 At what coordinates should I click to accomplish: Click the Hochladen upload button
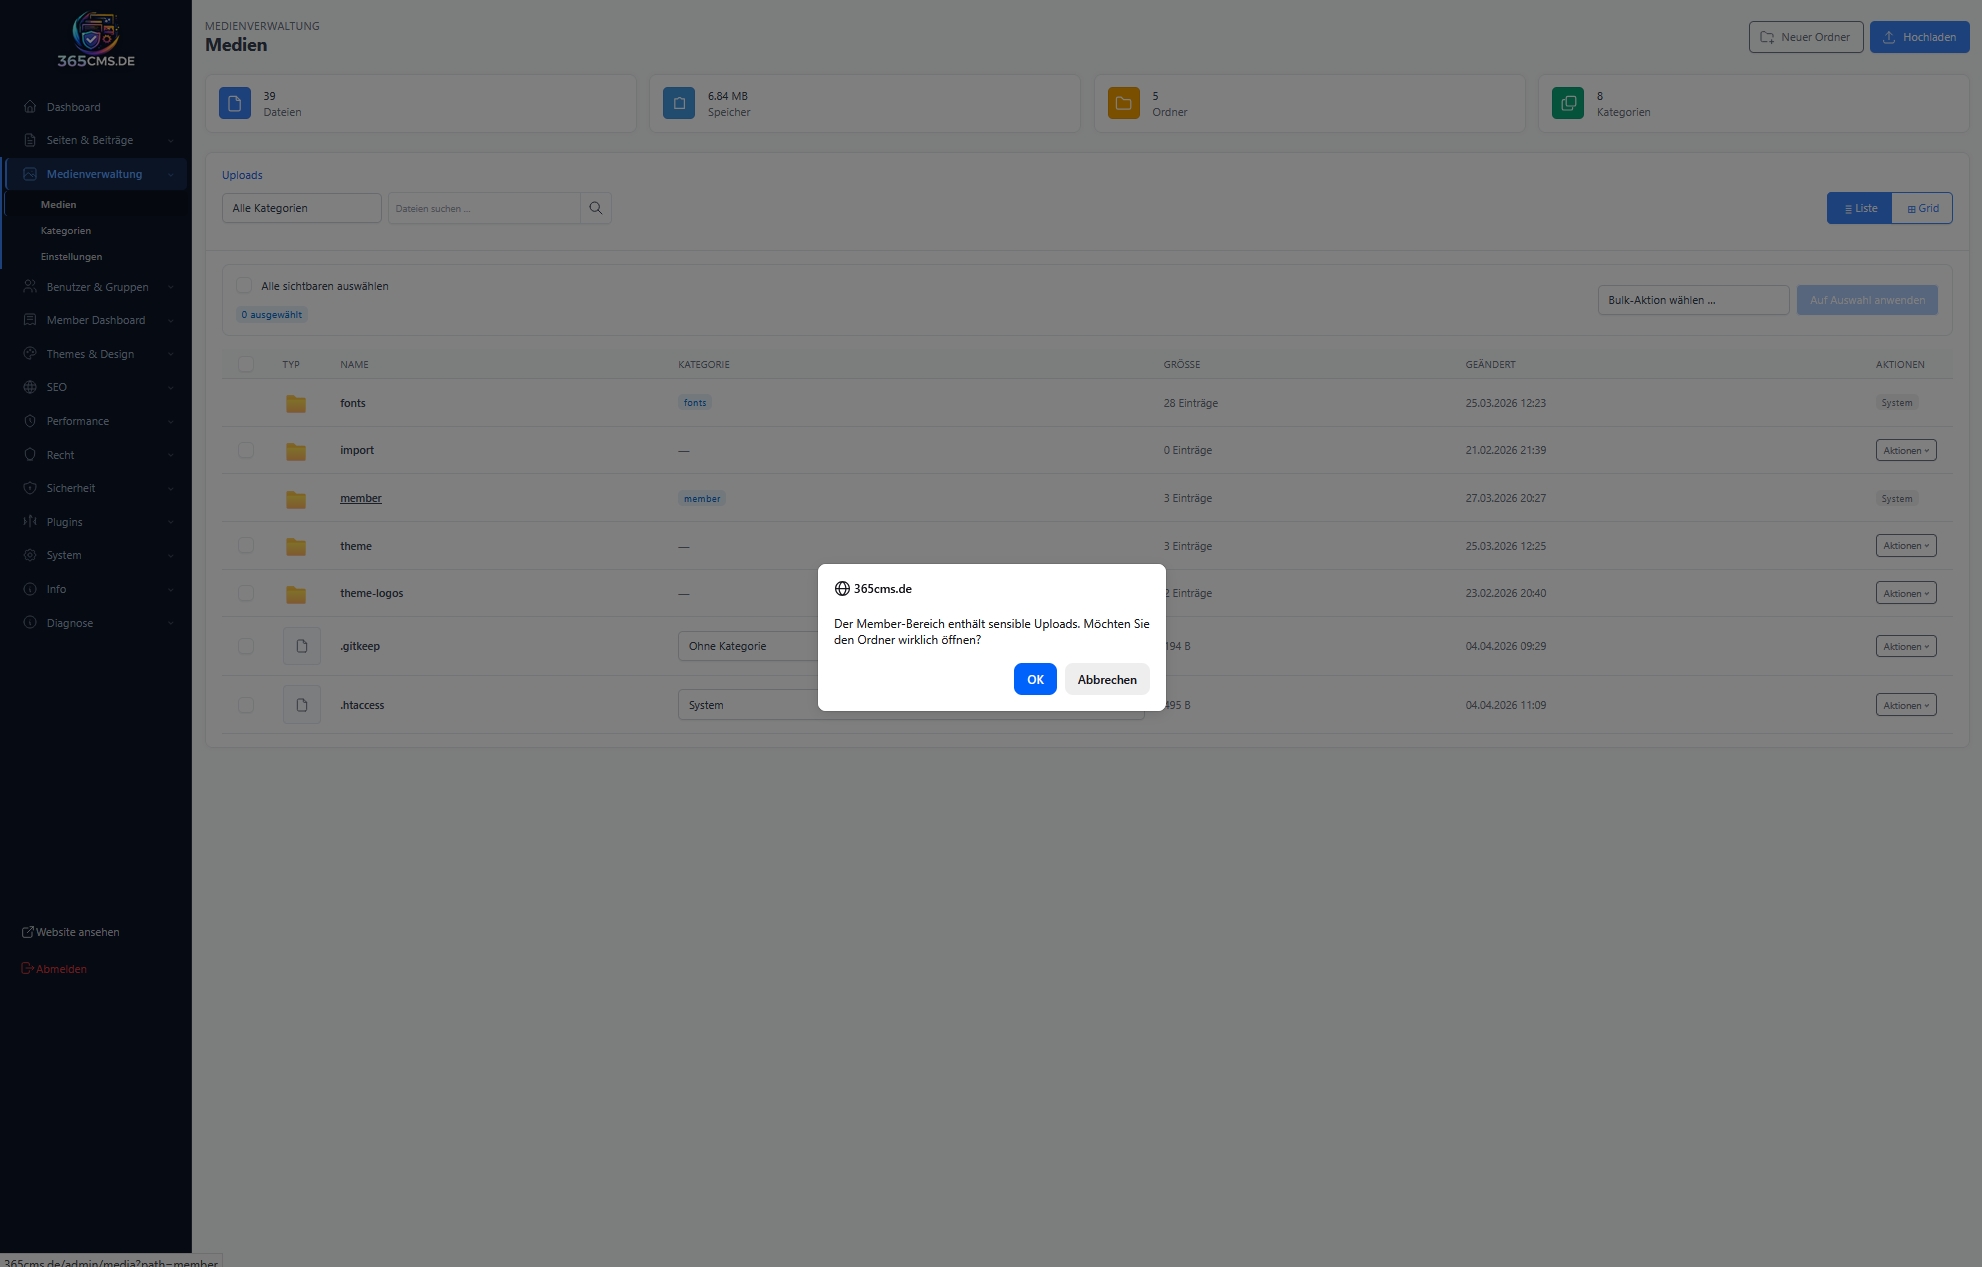coord(1918,37)
